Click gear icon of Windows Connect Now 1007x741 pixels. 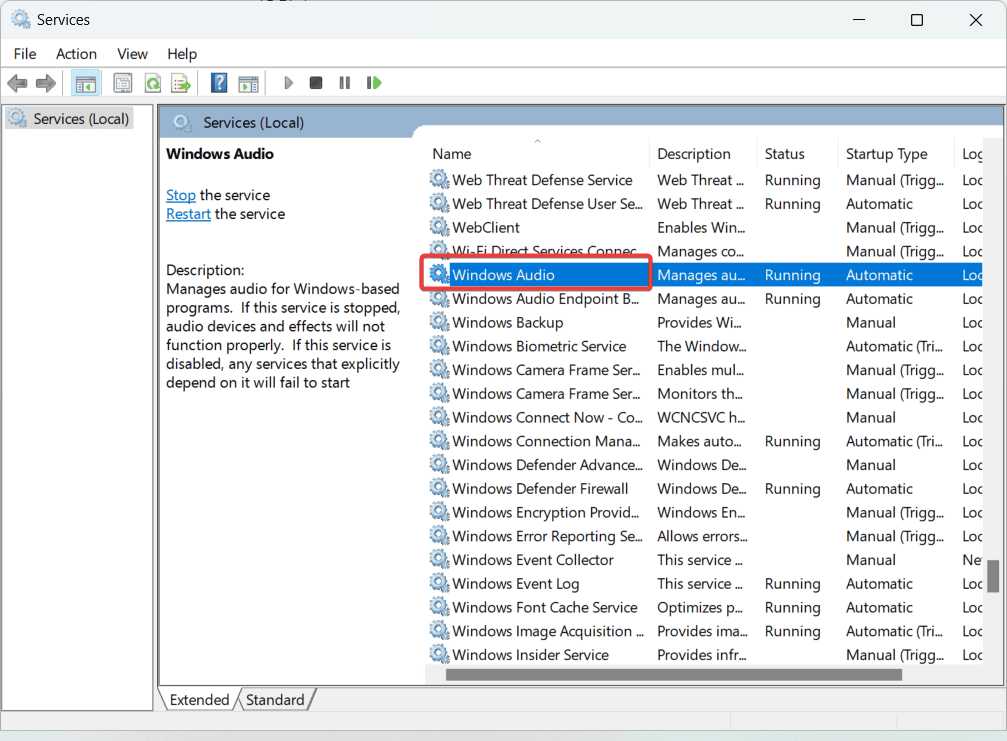click(440, 417)
